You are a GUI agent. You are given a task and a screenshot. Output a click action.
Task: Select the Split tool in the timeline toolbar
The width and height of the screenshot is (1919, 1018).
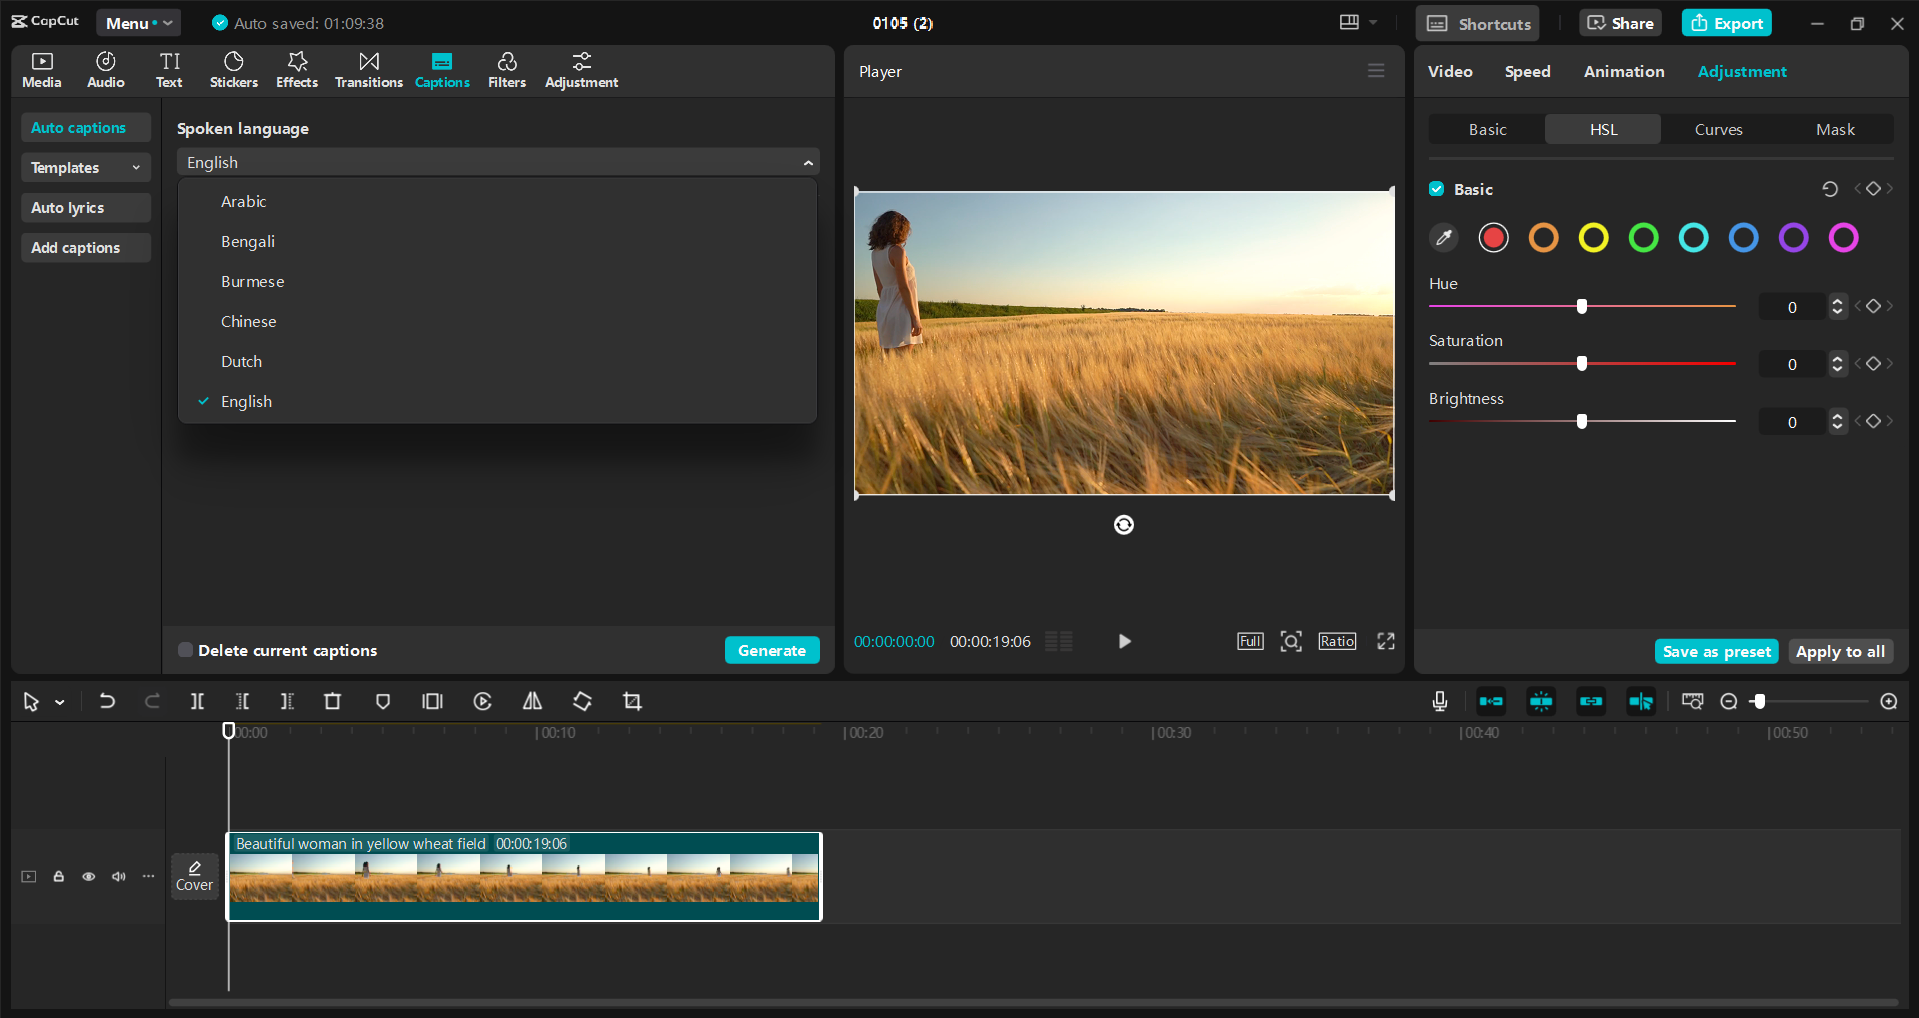pyautogui.click(x=197, y=701)
